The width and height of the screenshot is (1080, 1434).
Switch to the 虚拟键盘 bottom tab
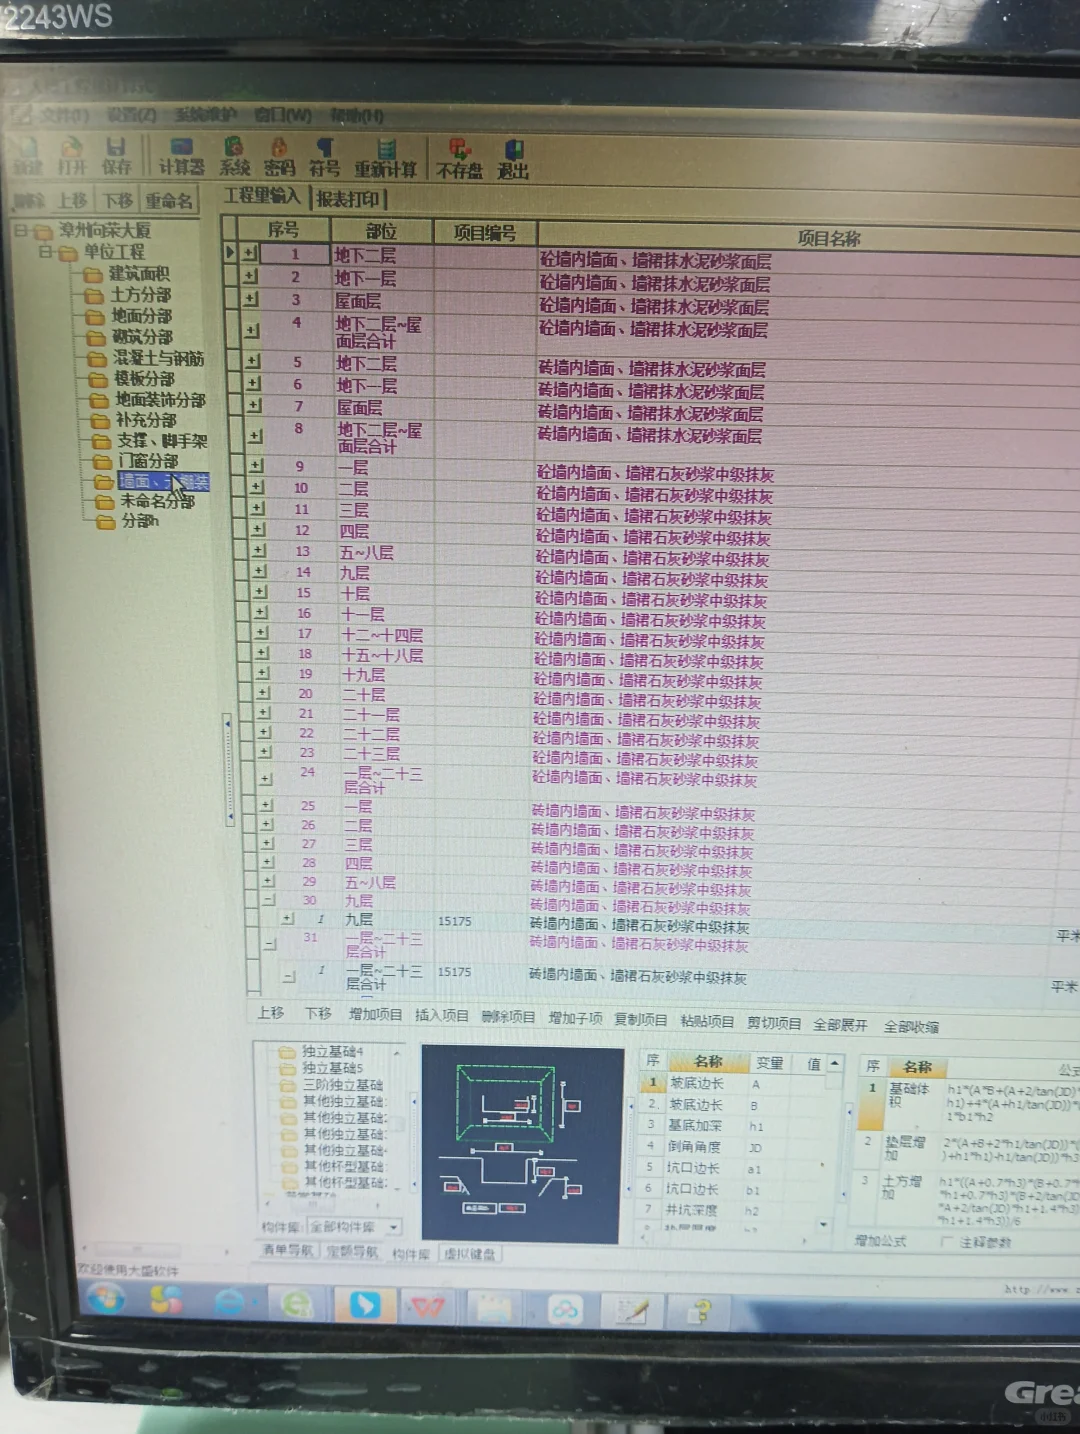tap(469, 1253)
